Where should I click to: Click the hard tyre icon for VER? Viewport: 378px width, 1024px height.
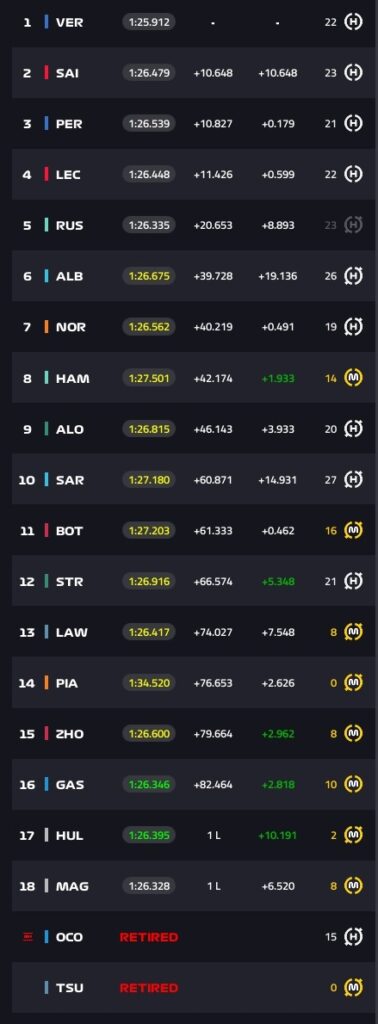[x=353, y=22]
